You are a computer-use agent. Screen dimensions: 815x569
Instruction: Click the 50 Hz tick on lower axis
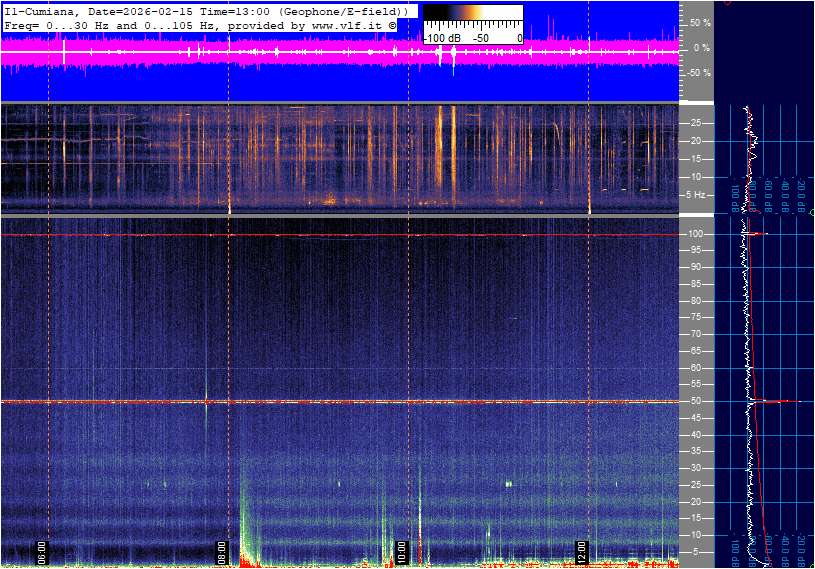(x=695, y=401)
